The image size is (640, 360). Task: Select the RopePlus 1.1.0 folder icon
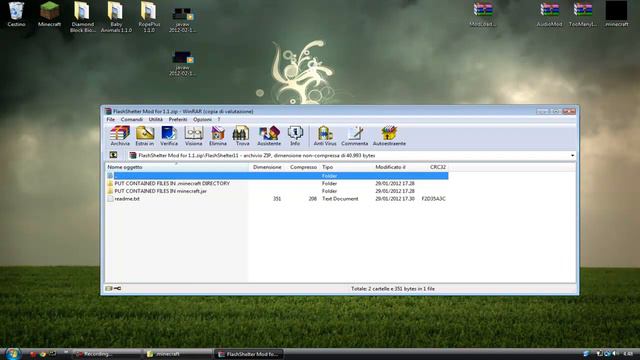coord(149,17)
